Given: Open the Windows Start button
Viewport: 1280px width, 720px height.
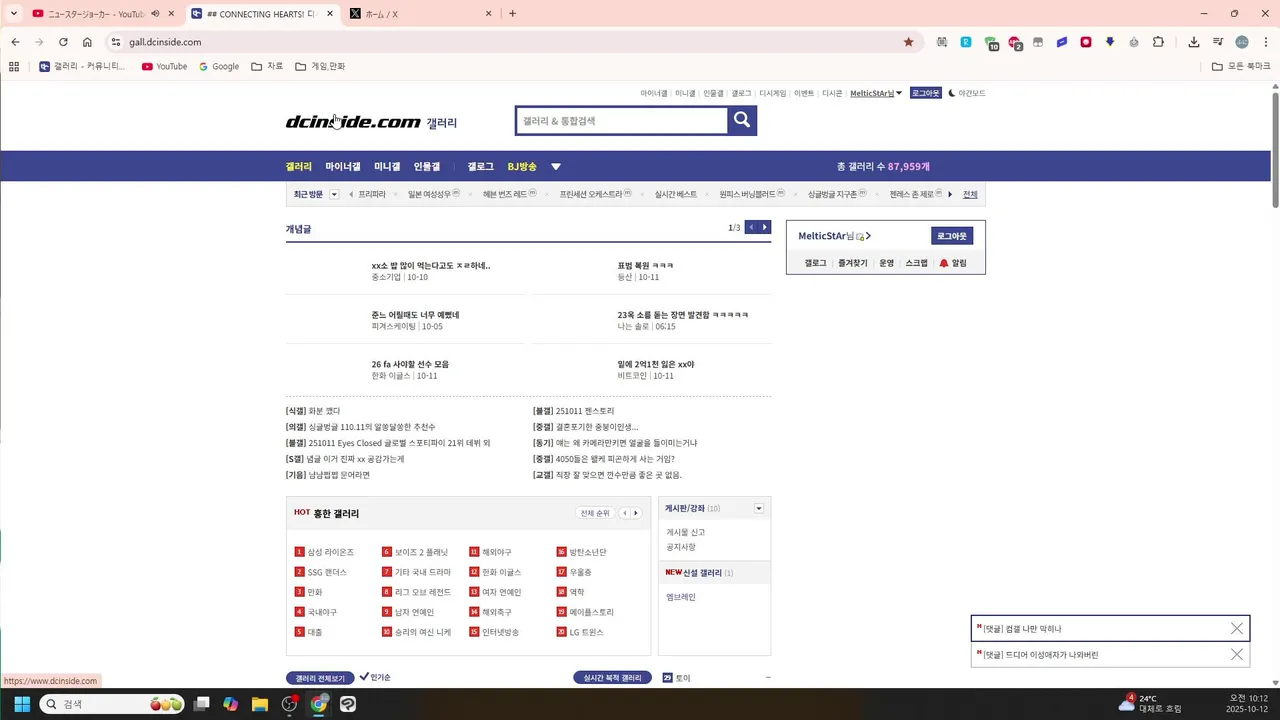Looking at the screenshot, I should pos(22,704).
